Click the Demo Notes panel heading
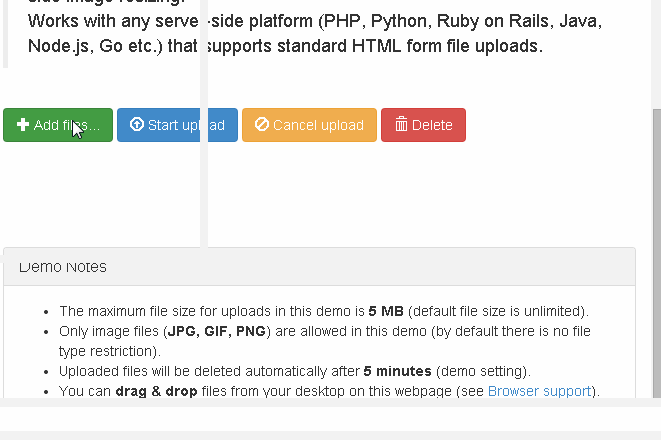This screenshot has width=661, height=440. (320, 267)
